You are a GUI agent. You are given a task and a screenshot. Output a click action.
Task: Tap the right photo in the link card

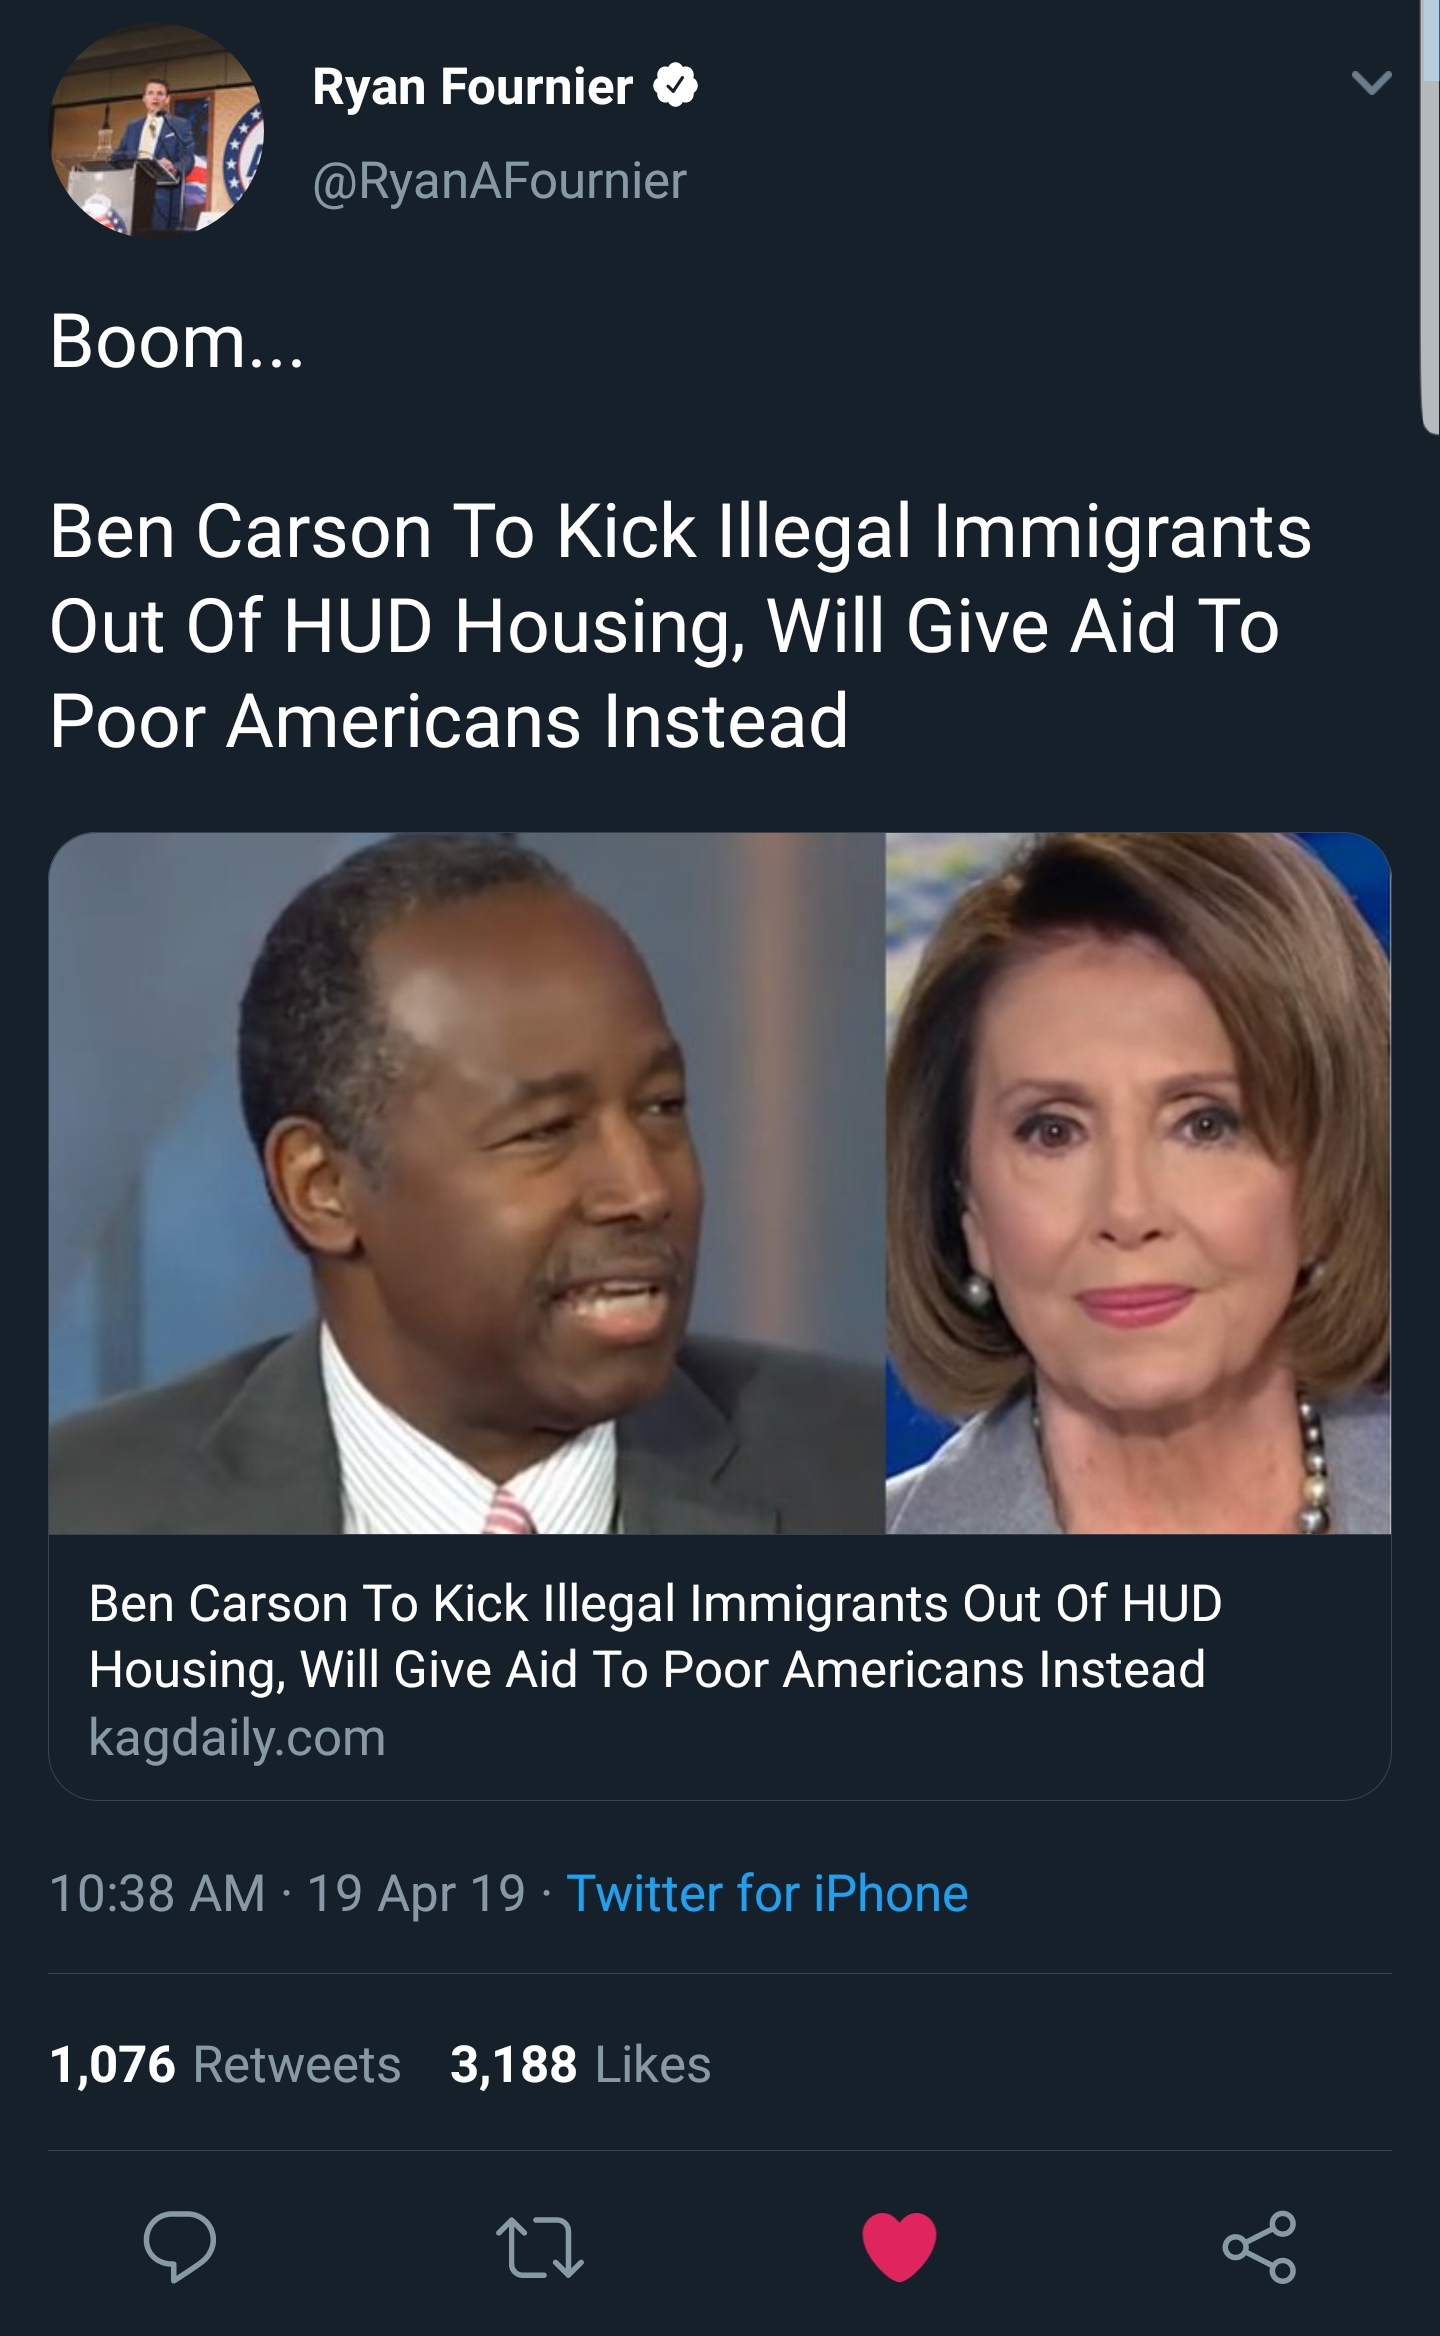pyautogui.click(x=1138, y=1183)
